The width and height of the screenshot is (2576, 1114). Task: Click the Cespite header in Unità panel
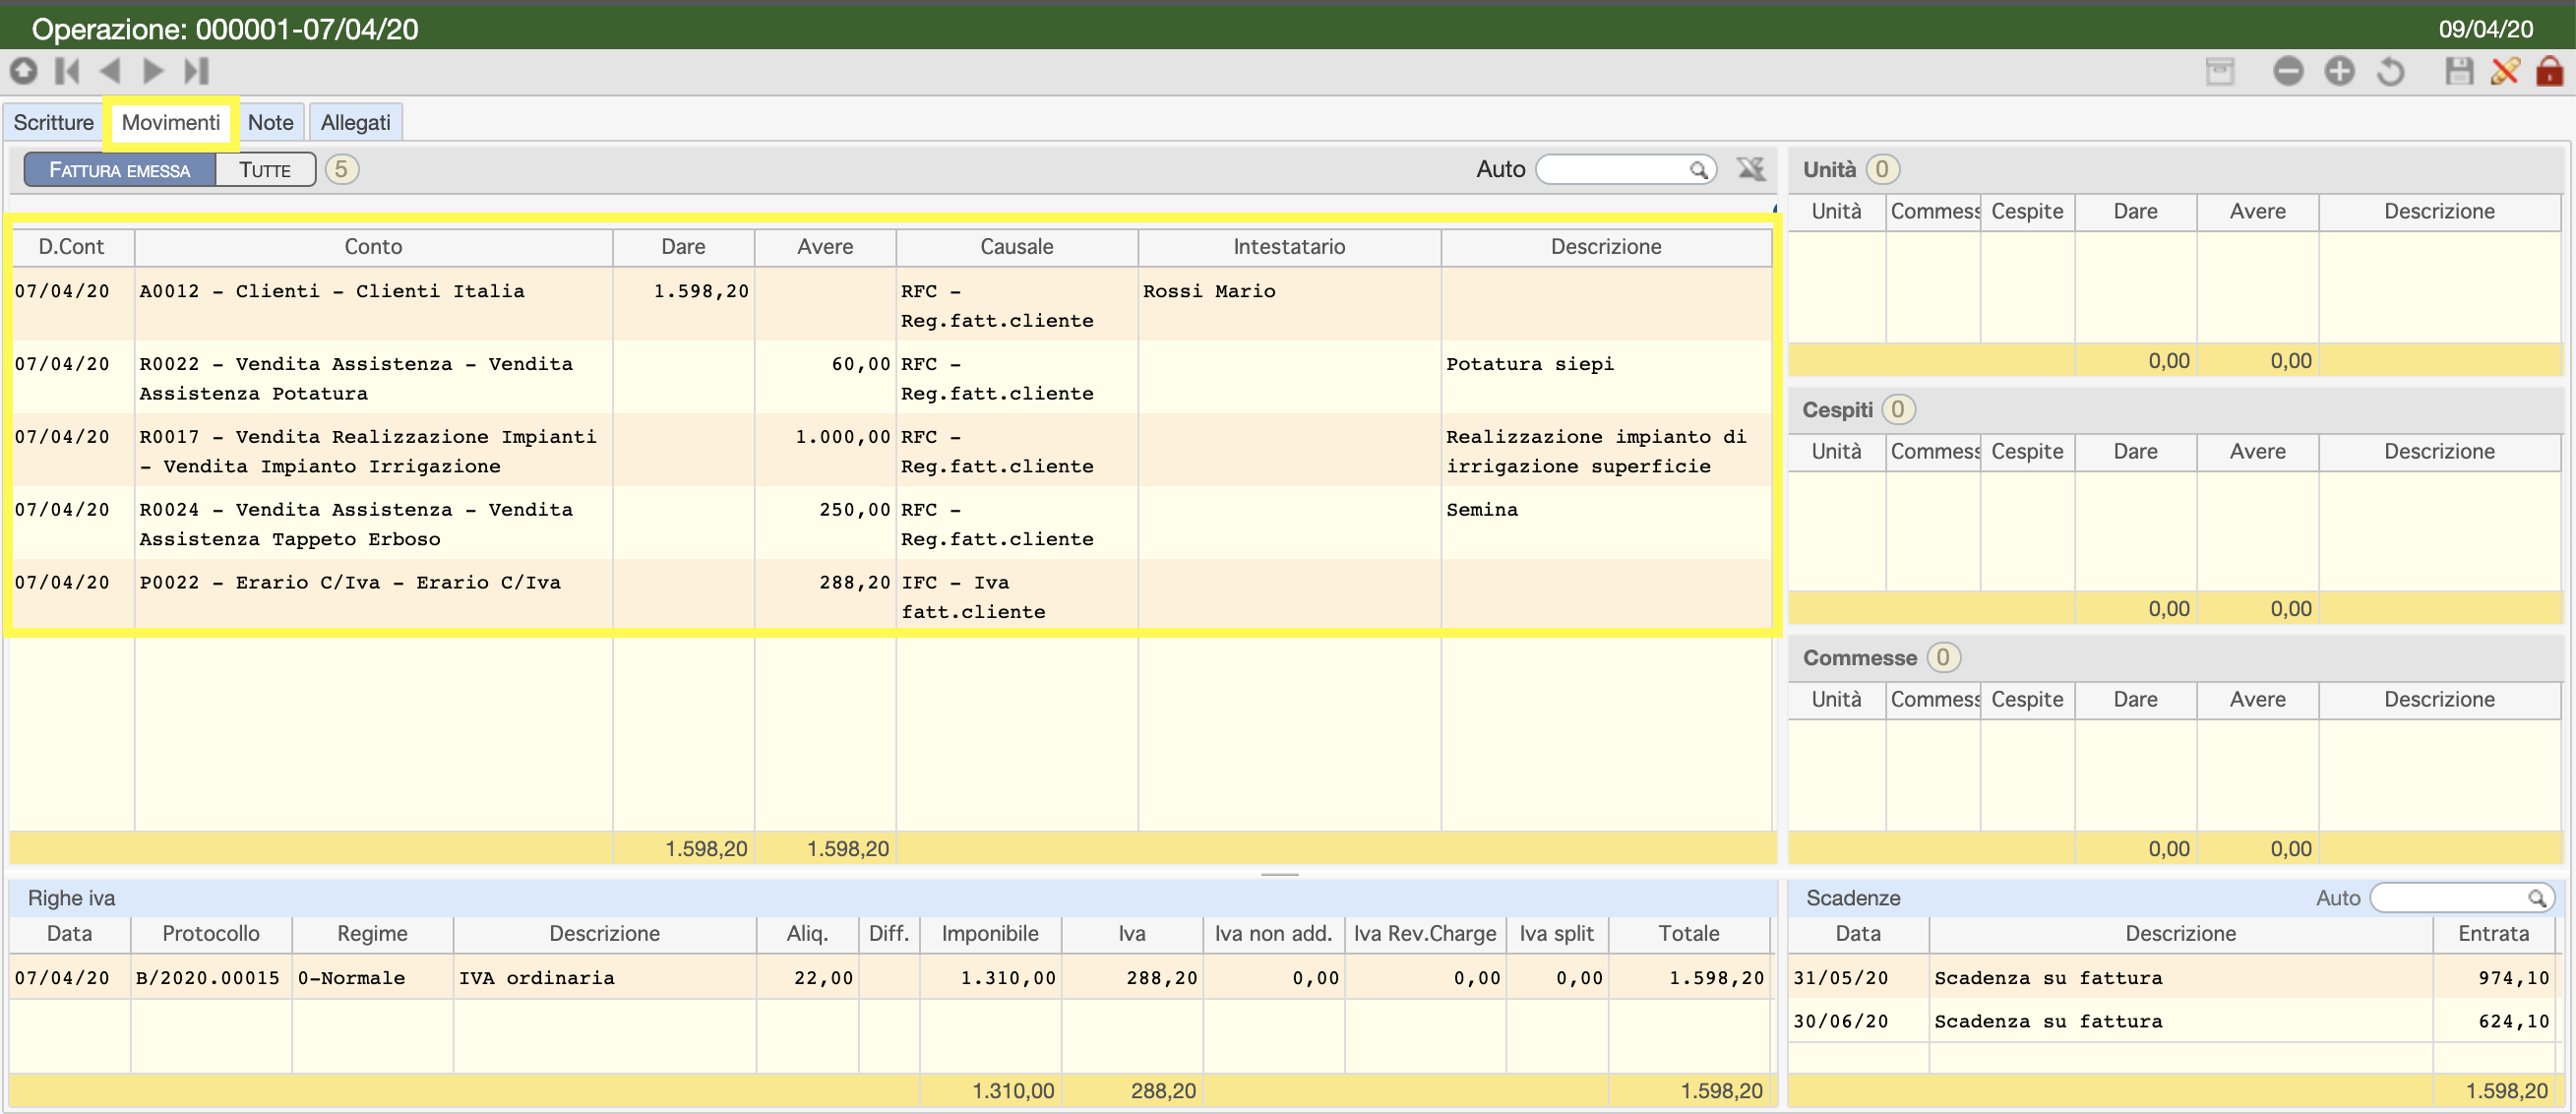2027,212
